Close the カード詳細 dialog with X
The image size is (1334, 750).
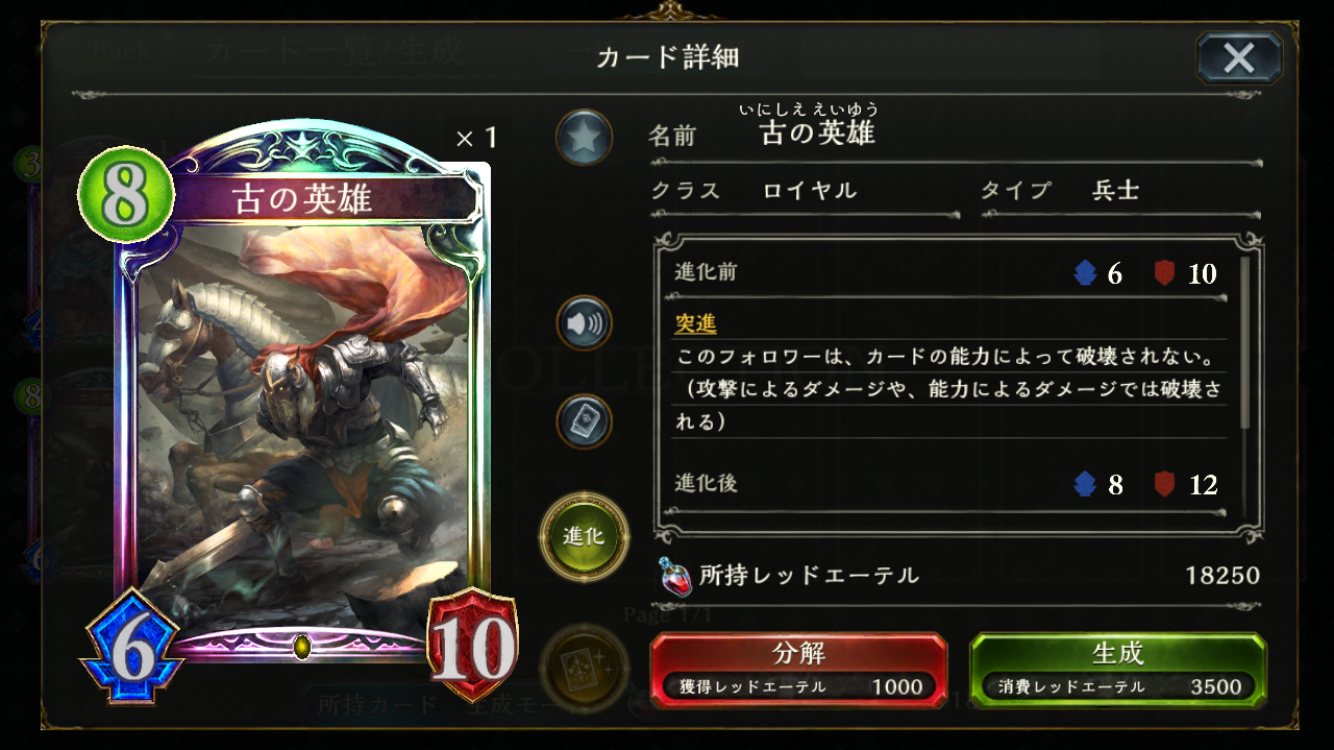point(1239,58)
